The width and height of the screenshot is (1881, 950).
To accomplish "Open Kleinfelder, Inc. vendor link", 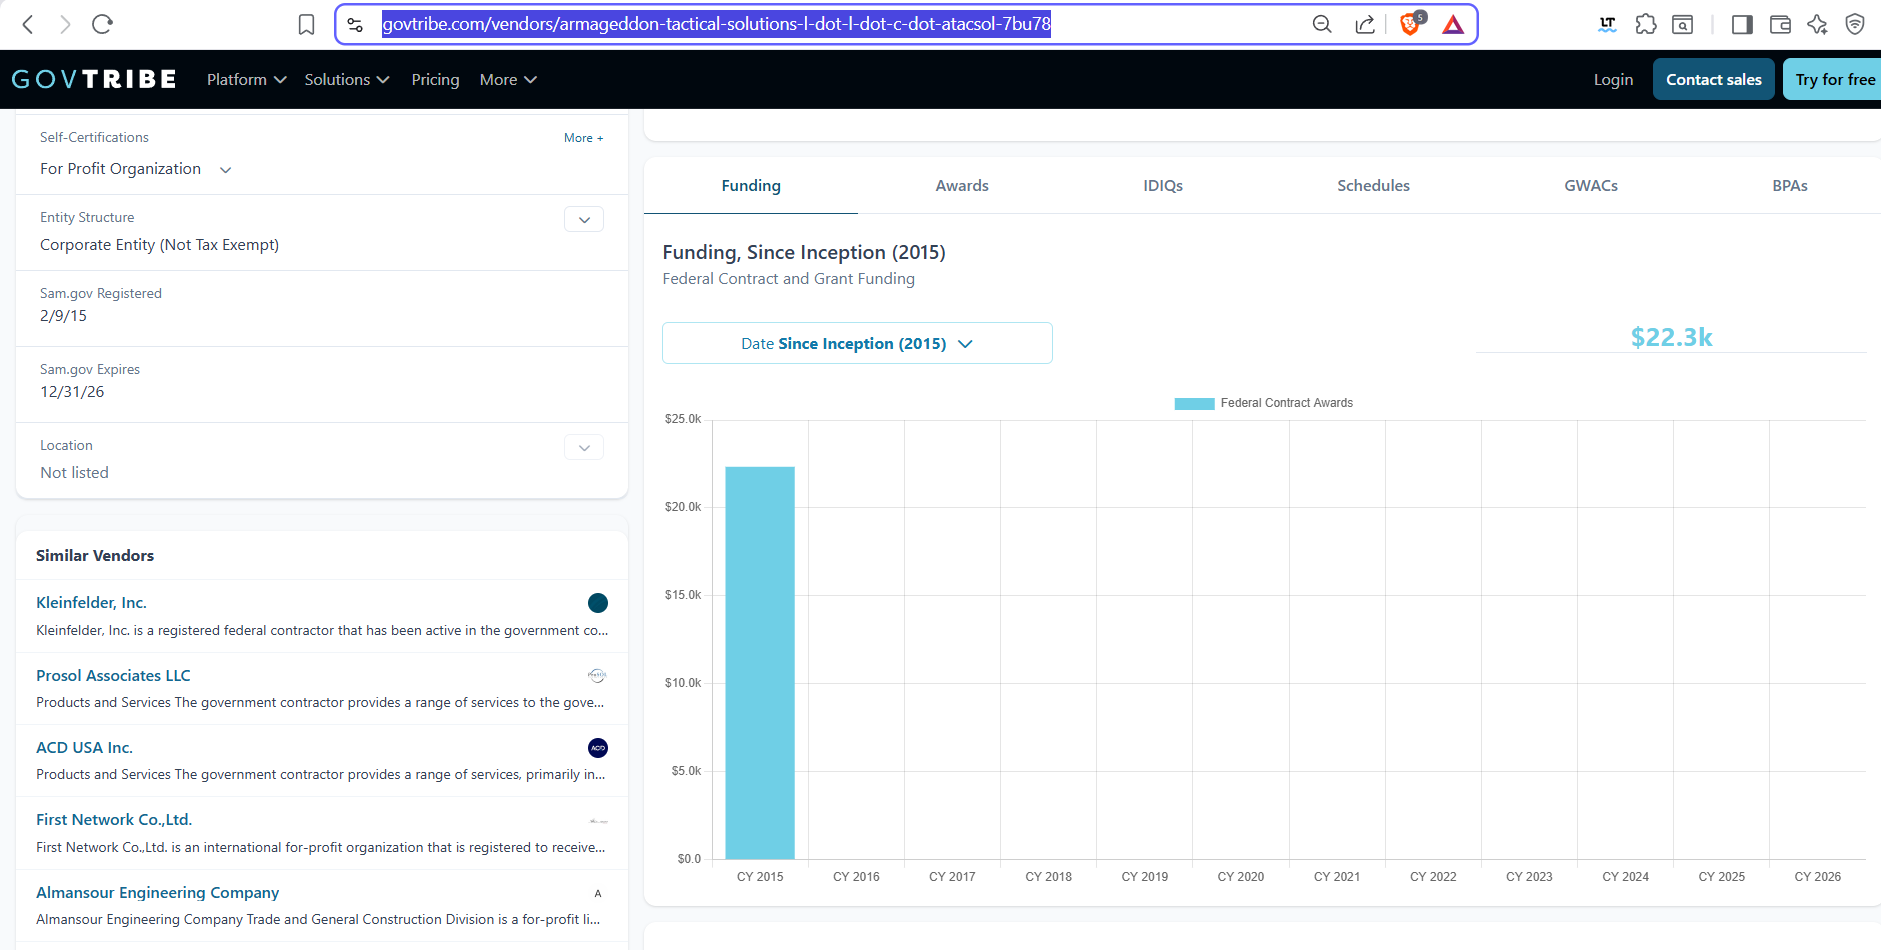I will click(x=91, y=602).
